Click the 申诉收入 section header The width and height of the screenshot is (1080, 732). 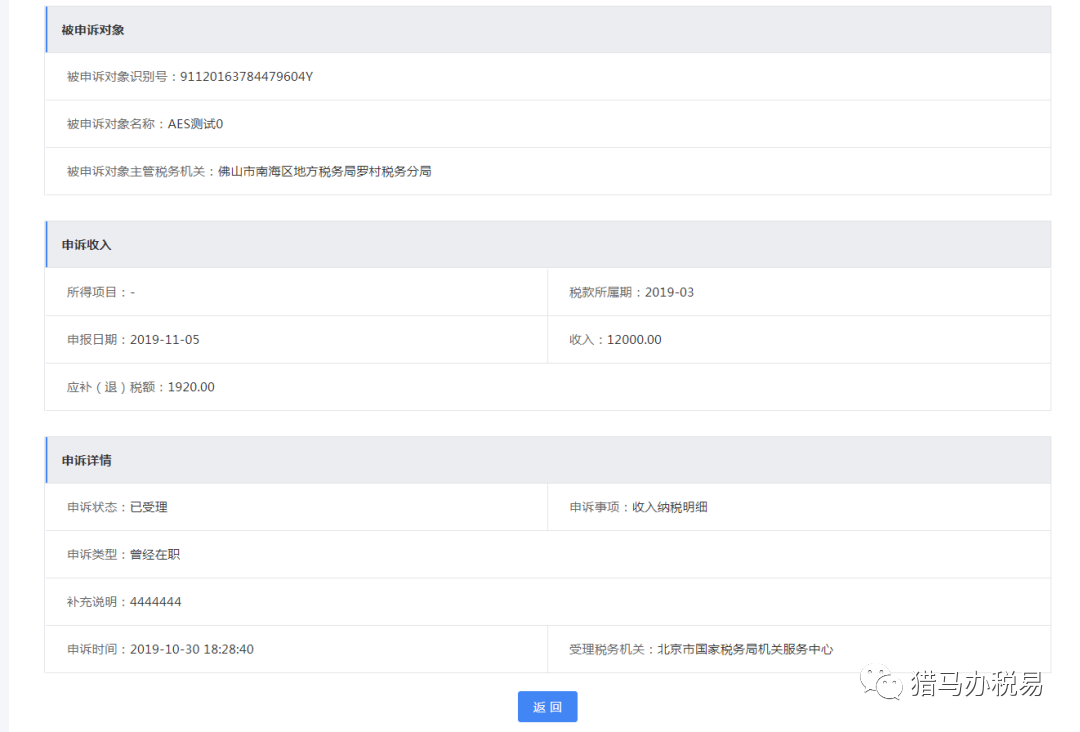(548, 244)
